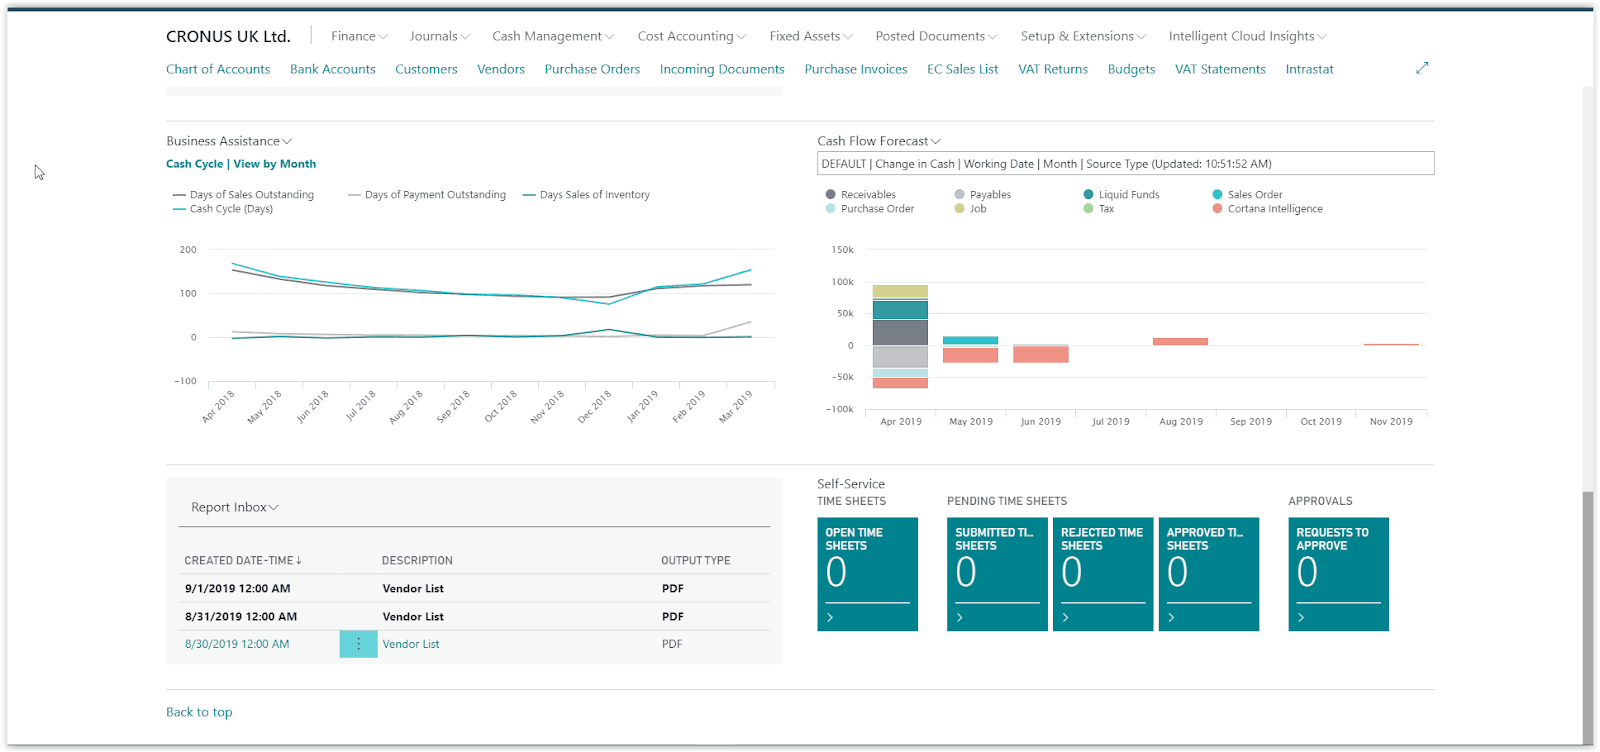Open the Open Time Sheets tile
1600x752 pixels.
click(867, 573)
